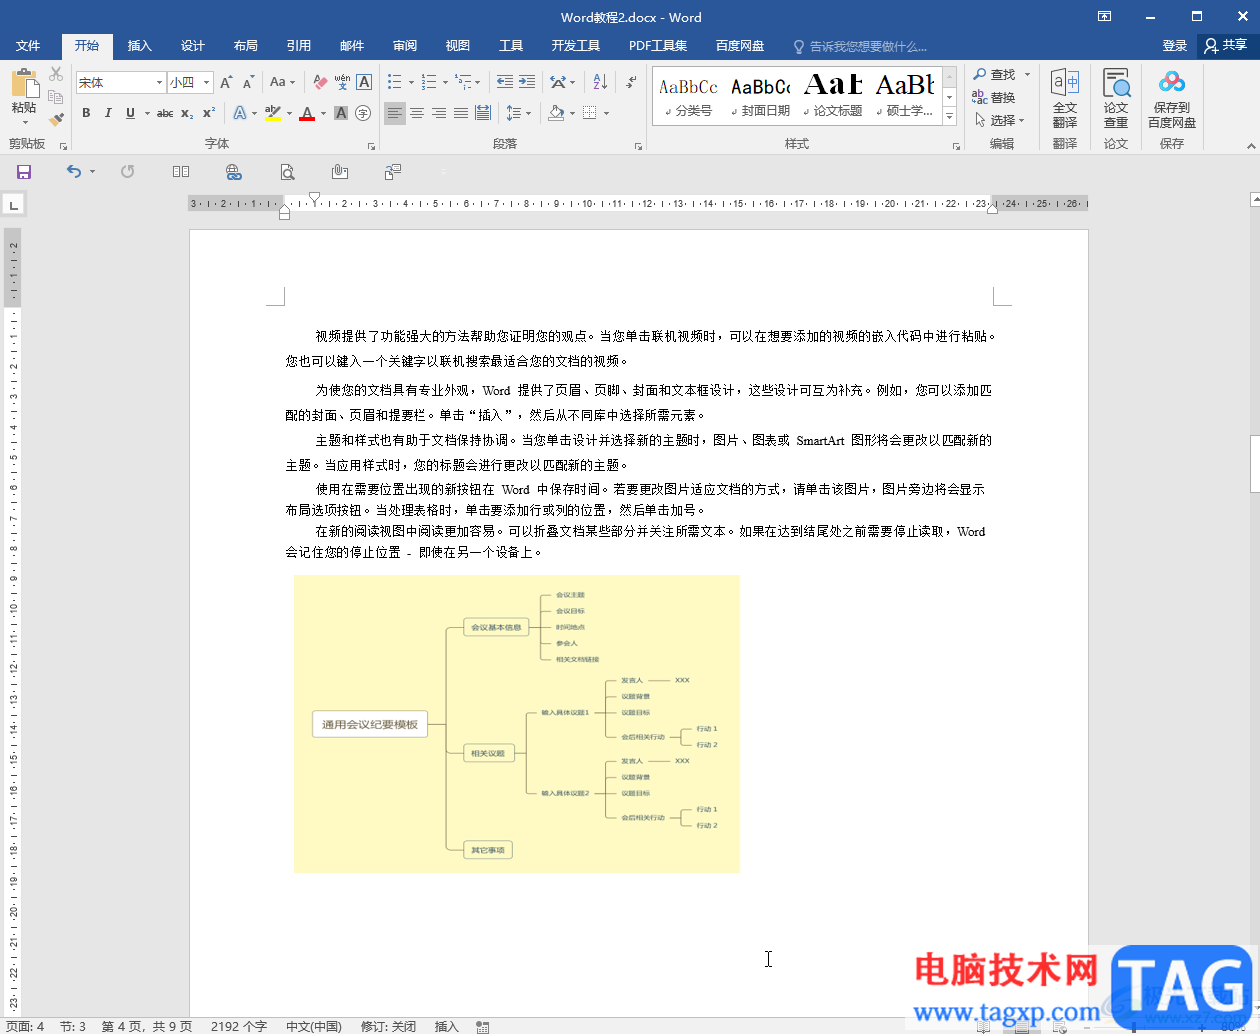Click the 论文查重 button
Viewport: 1260px width, 1034px height.
point(1116,99)
